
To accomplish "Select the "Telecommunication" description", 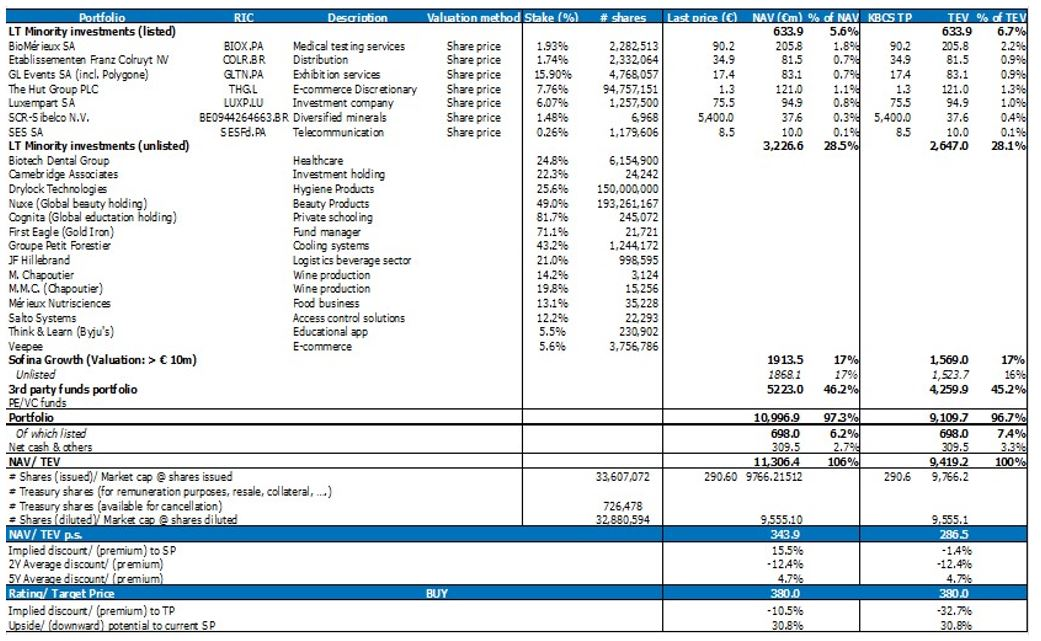I will [x=338, y=132].
